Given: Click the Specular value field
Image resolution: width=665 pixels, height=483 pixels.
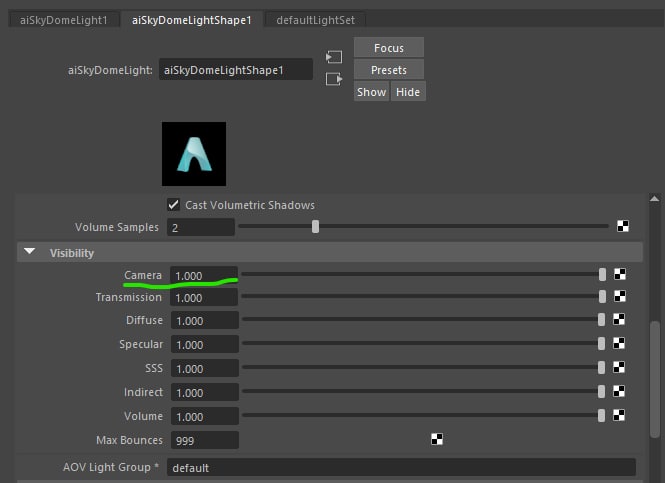Looking at the screenshot, I should (x=205, y=344).
